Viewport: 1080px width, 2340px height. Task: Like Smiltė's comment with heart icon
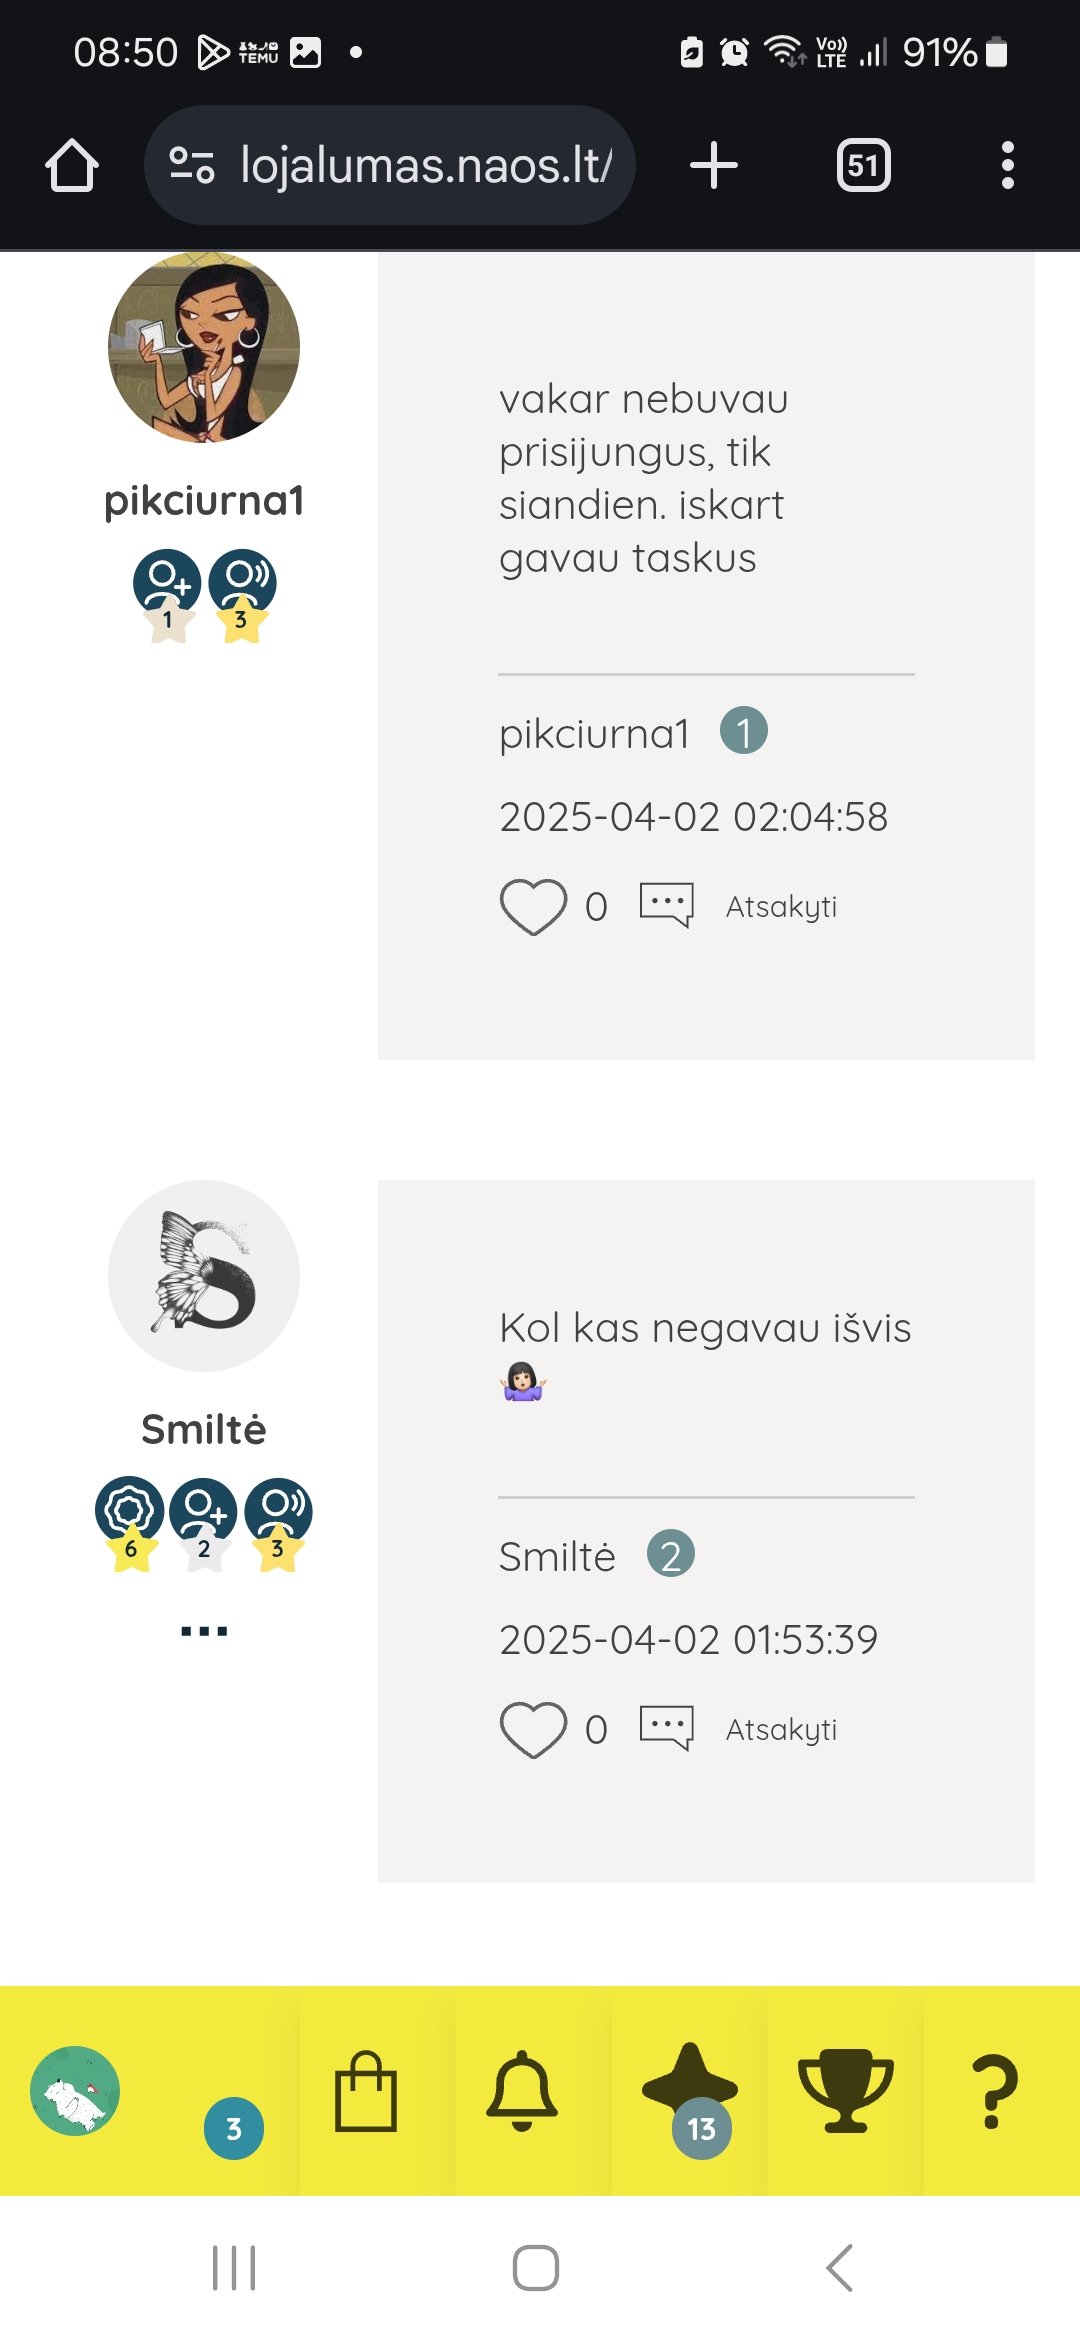point(533,1730)
